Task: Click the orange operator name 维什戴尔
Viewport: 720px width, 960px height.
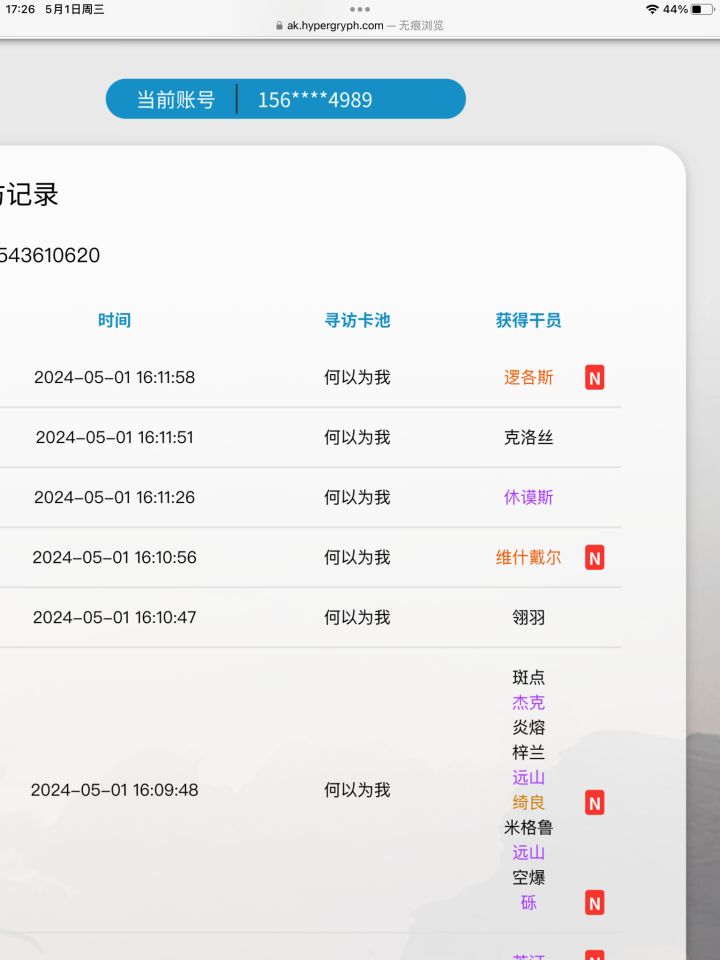Action: (528, 557)
